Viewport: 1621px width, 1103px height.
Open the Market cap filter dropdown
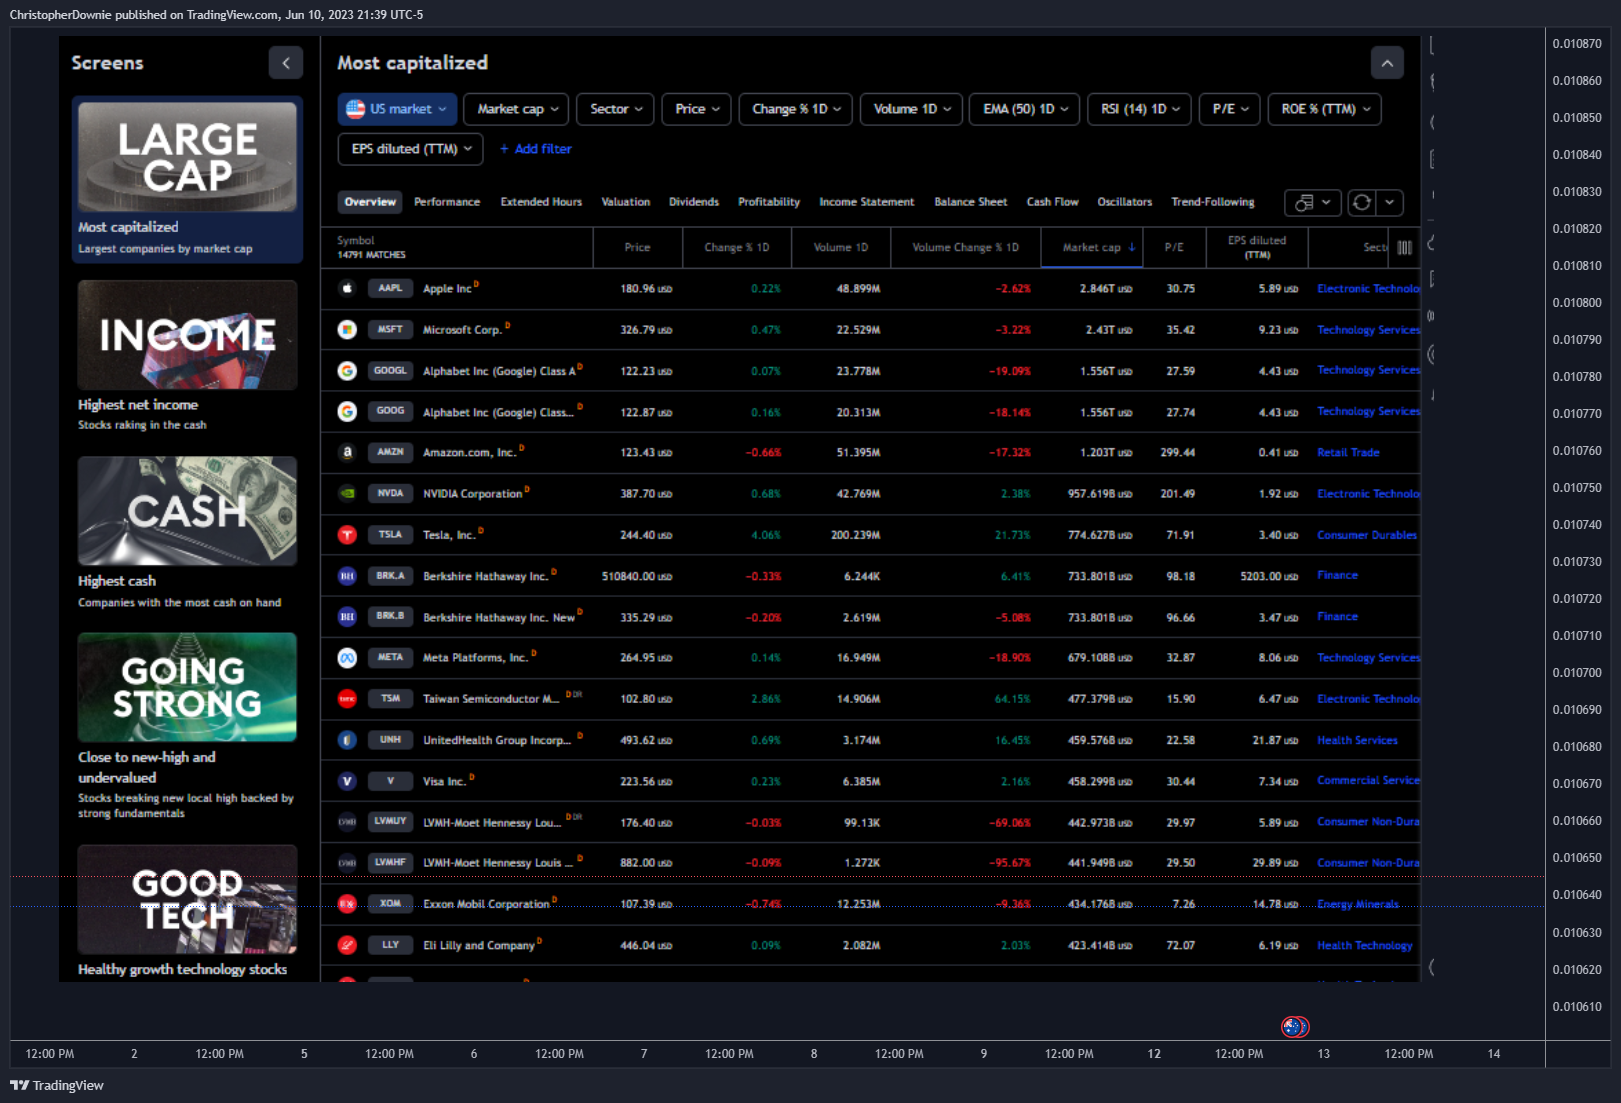tap(516, 109)
